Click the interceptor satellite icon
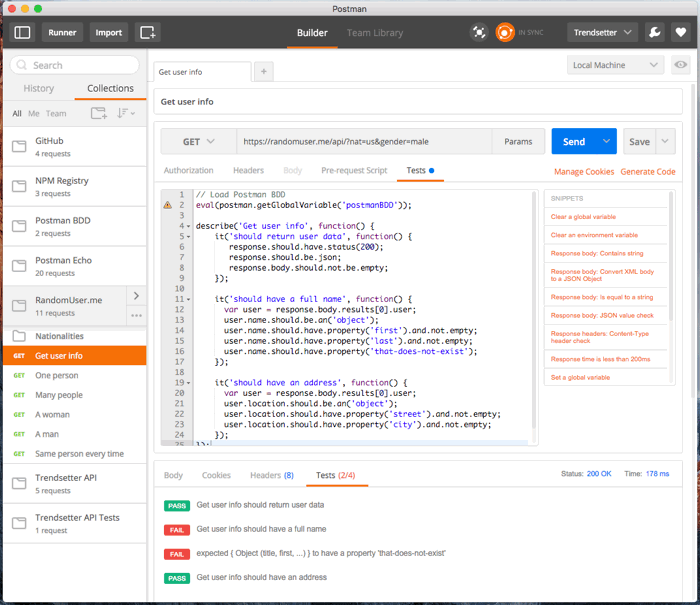 coord(479,33)
